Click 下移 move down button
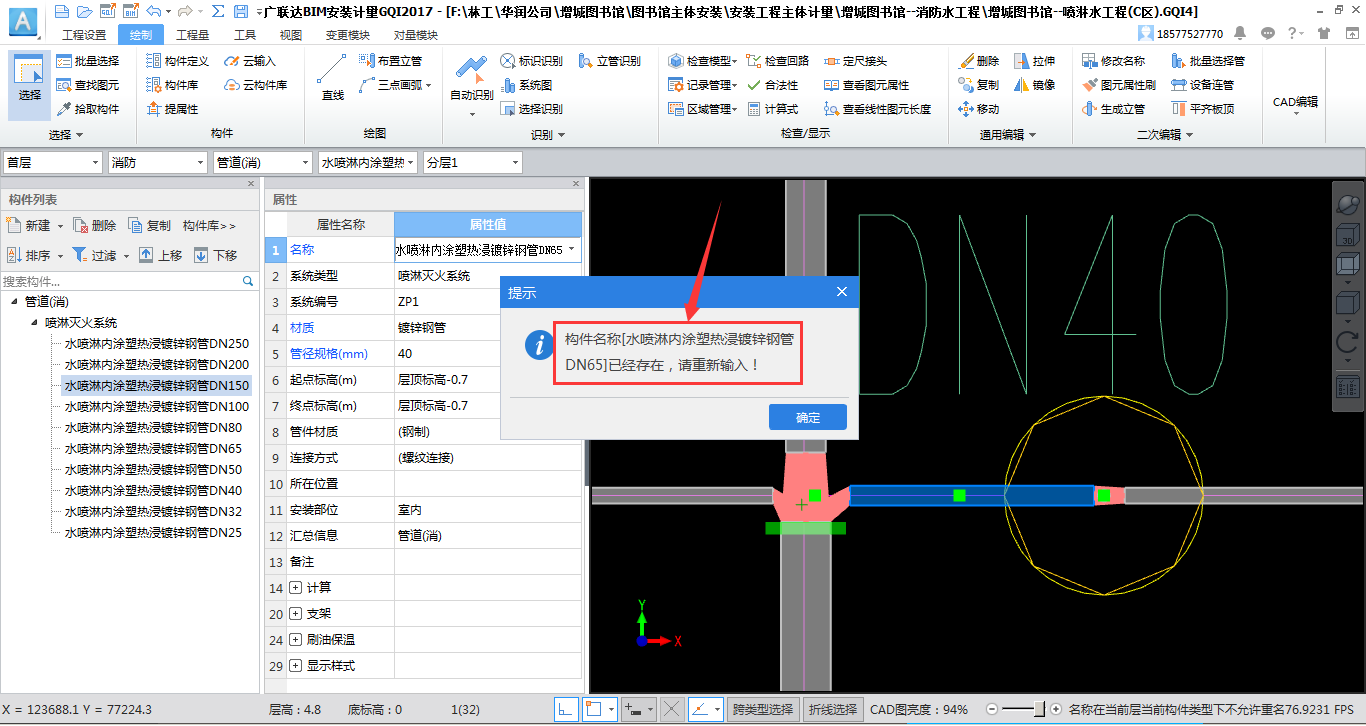 point(216,255)
